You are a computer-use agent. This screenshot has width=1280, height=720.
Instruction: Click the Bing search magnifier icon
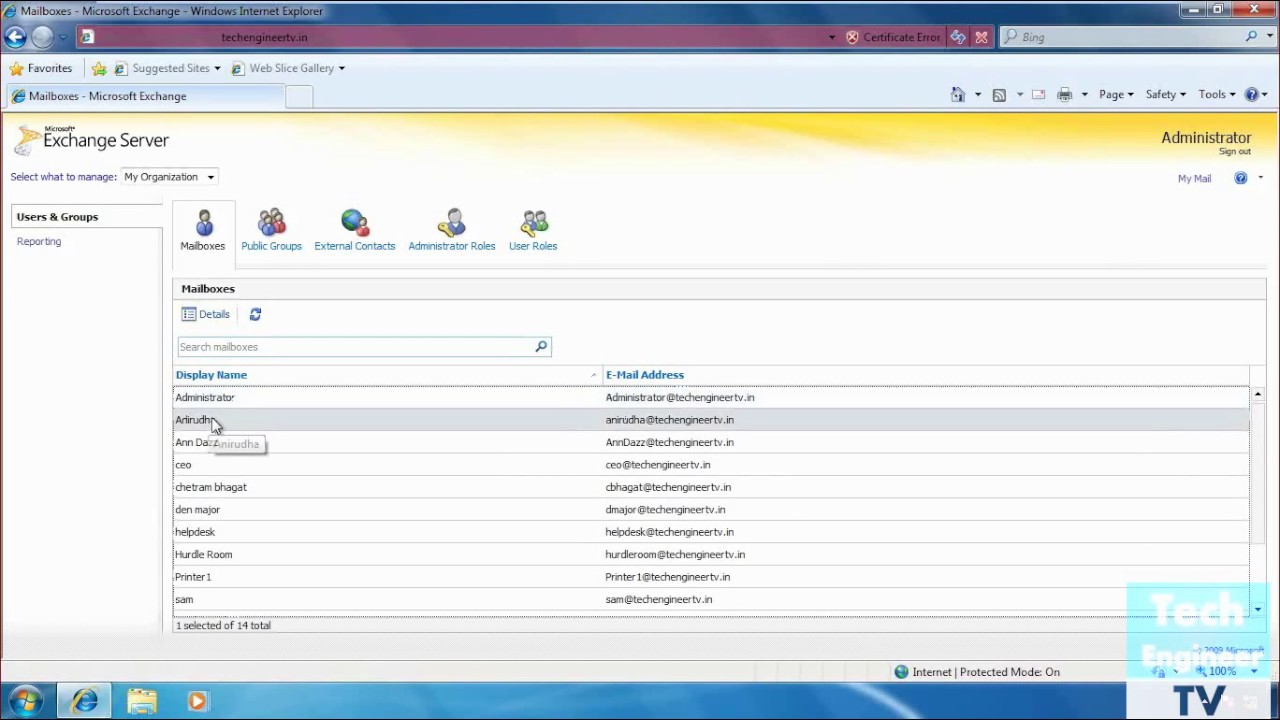[x=1252, y=37]
